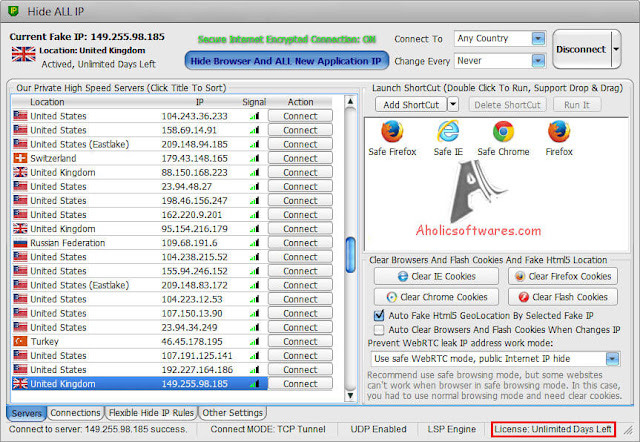This screenshot has height=442, width=640.
Task: Select the United Kingdom 149.255.98.185 row
Action: pos(140,384)
